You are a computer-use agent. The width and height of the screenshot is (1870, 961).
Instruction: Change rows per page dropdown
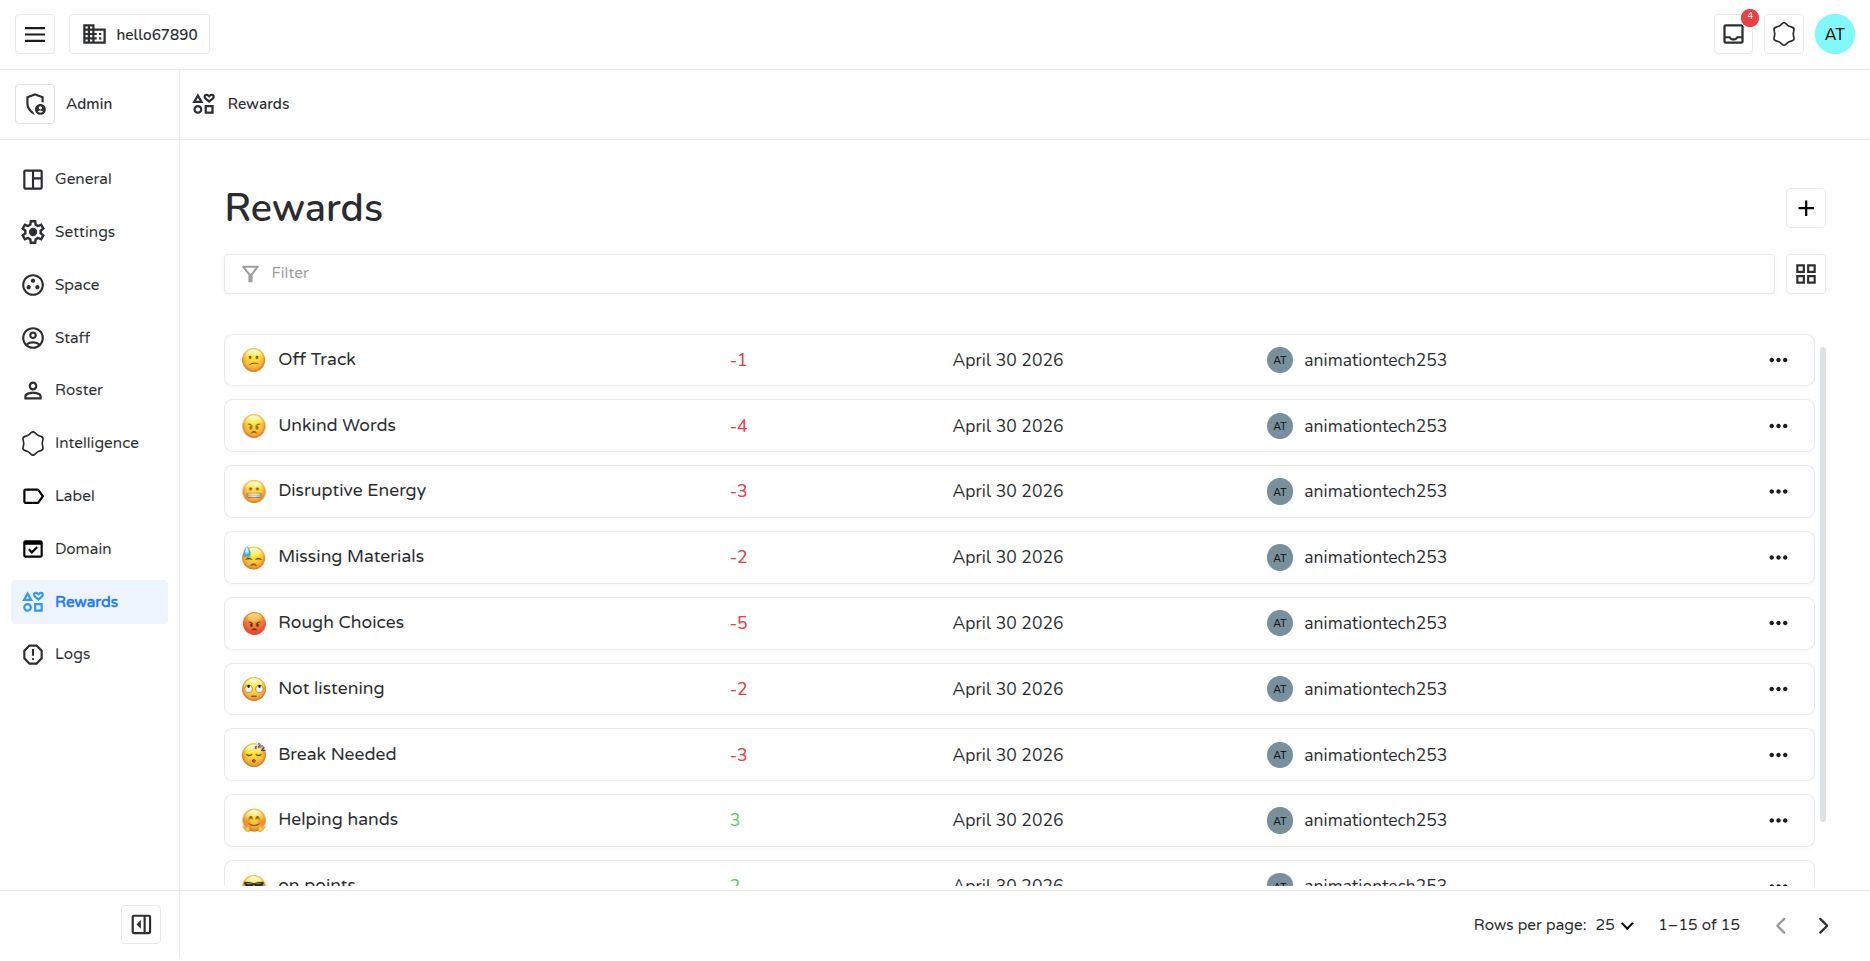(x=1614, y=925)
